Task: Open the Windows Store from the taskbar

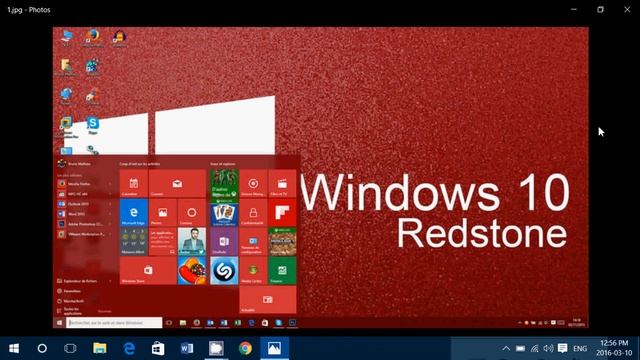Action: pos(158,348)
